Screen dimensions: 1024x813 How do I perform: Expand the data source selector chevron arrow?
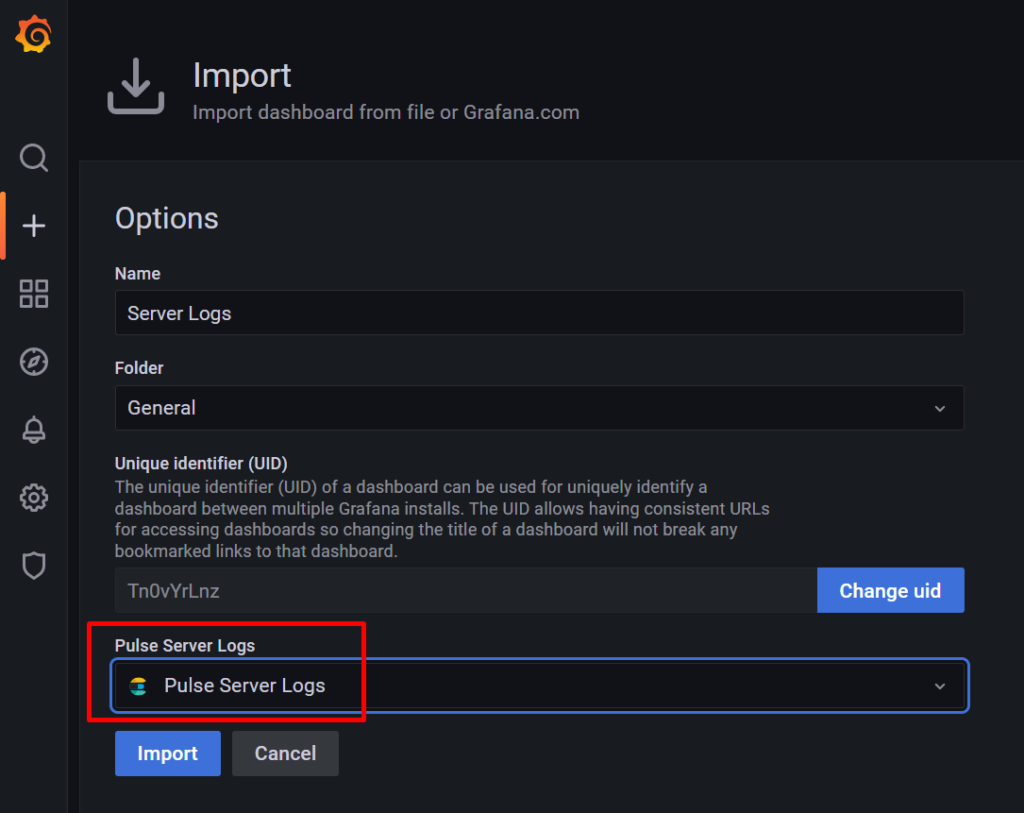click(939, 686)
